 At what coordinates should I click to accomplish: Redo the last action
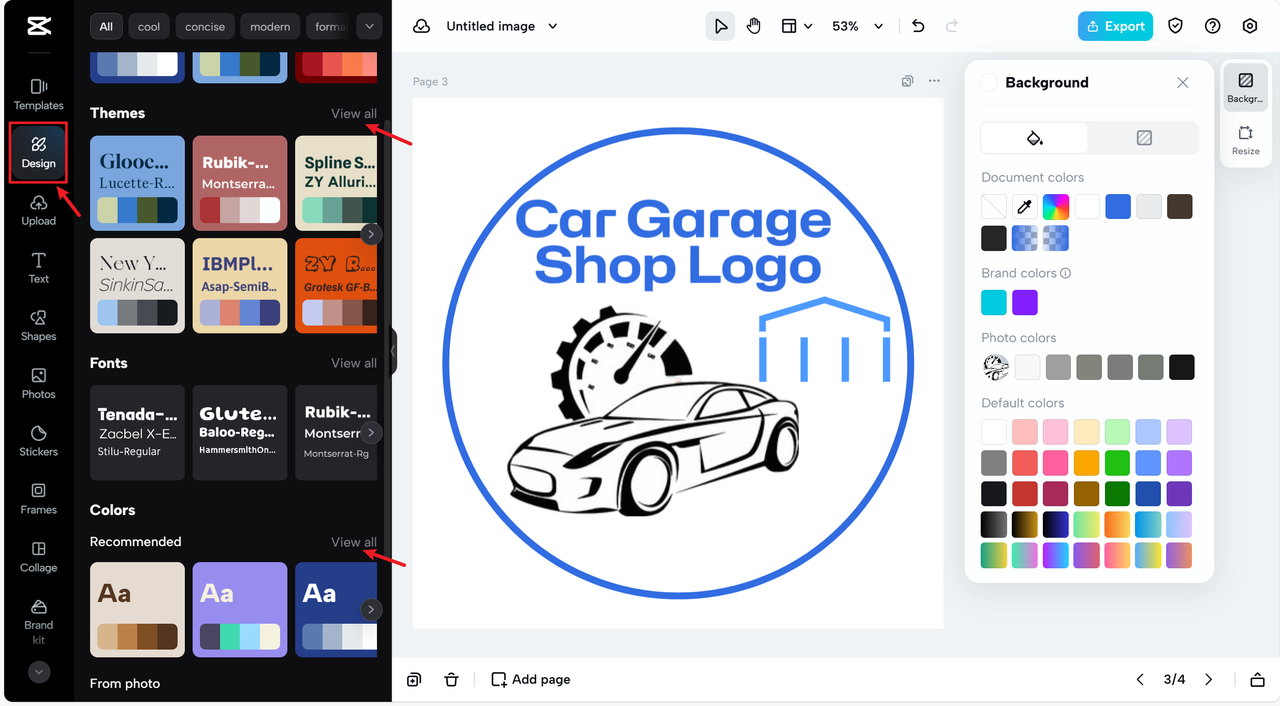coord(951,26)
